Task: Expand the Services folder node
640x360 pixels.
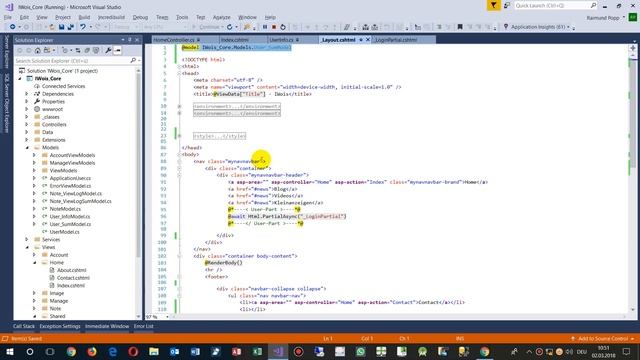Action: tap(27, 239)
